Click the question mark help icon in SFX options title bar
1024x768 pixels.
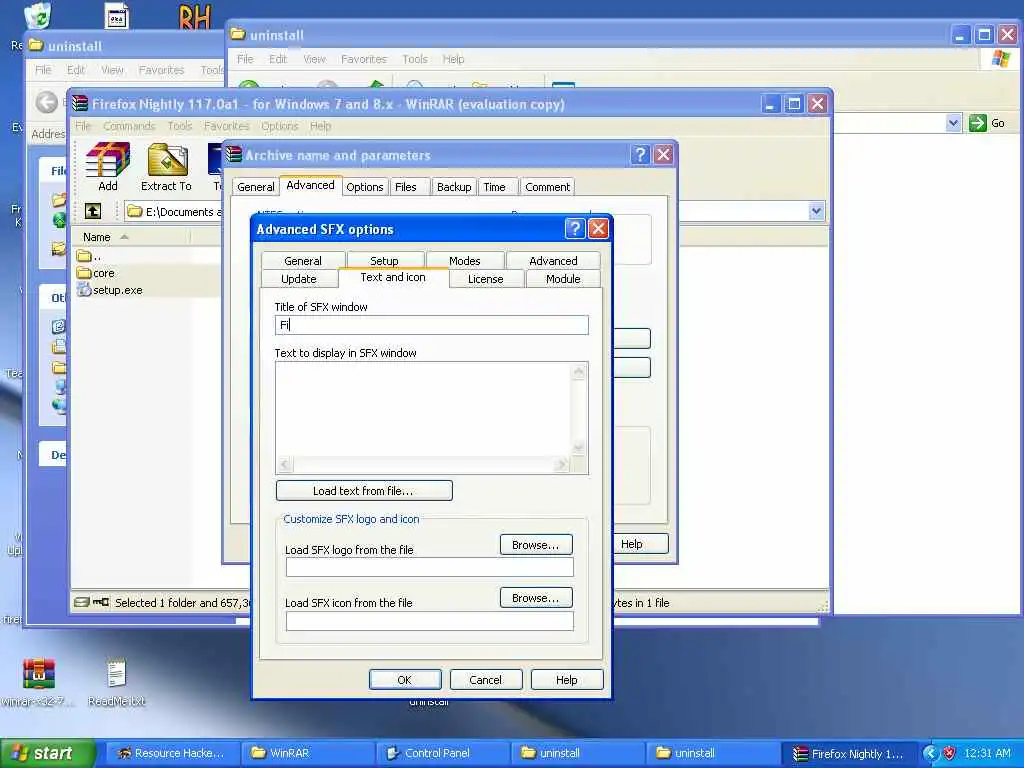click(575, 229)
